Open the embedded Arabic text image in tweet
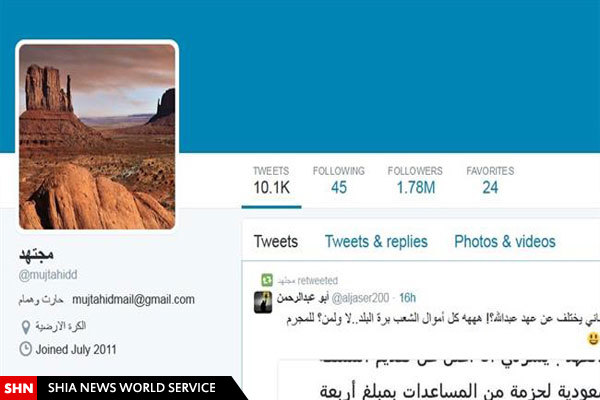600x400 pixels. [439, 380]
